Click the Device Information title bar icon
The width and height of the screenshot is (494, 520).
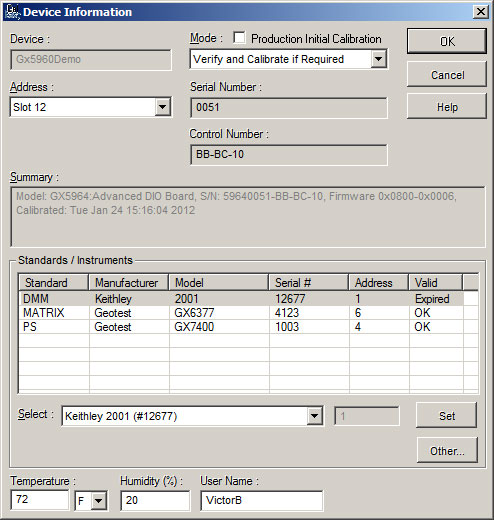13,12
